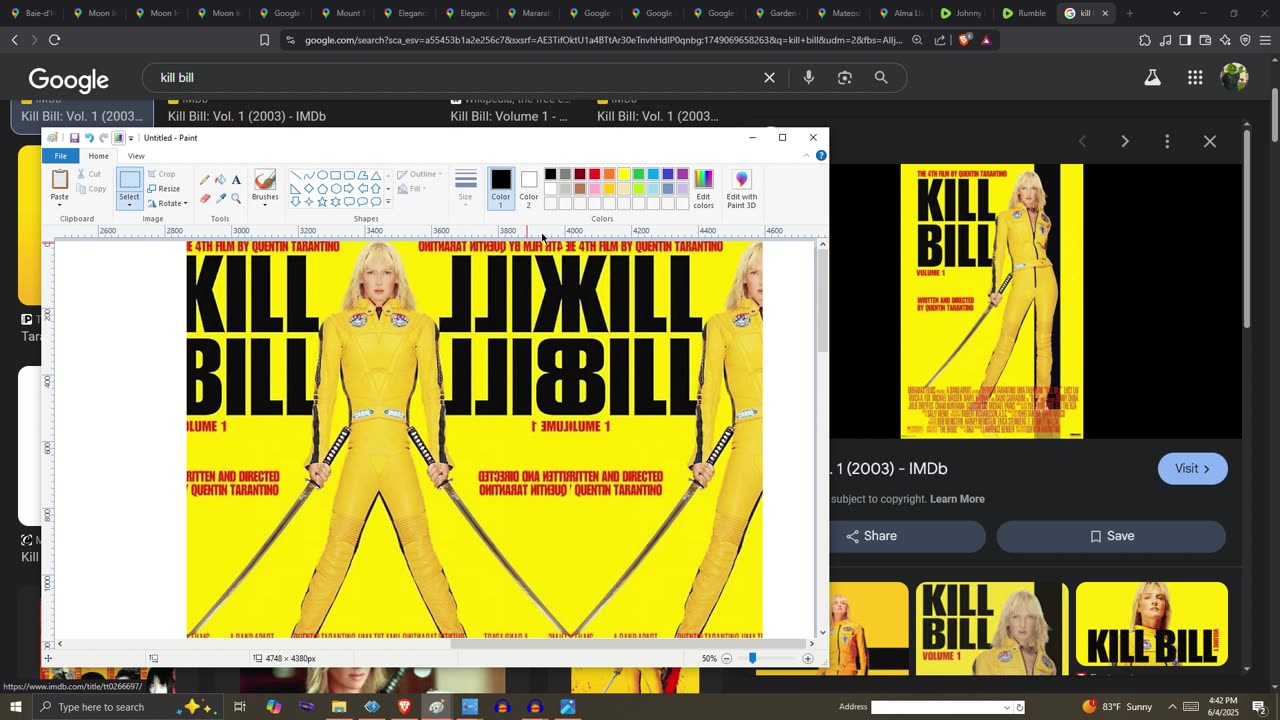This screenshot has width=1280, height=720.
Task: Open the Learn More copyright link
Action: coord(957,499)
